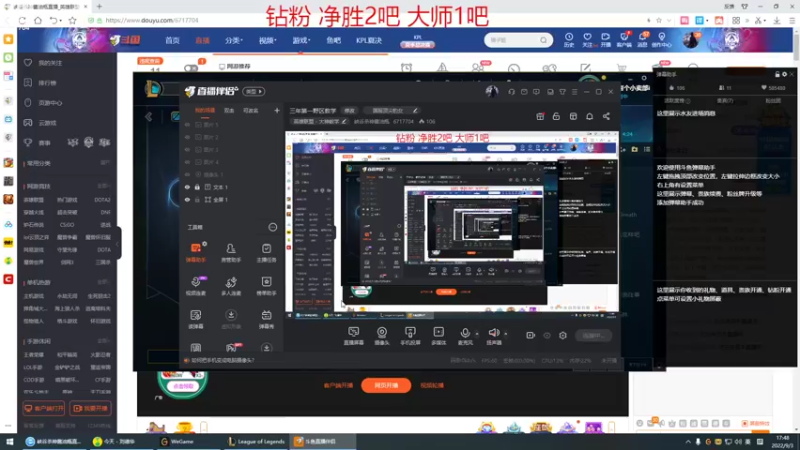The image size is (800, 450).
Task: Open the 如何把手机变成电脑摄像头 help link
Action: 222,360
